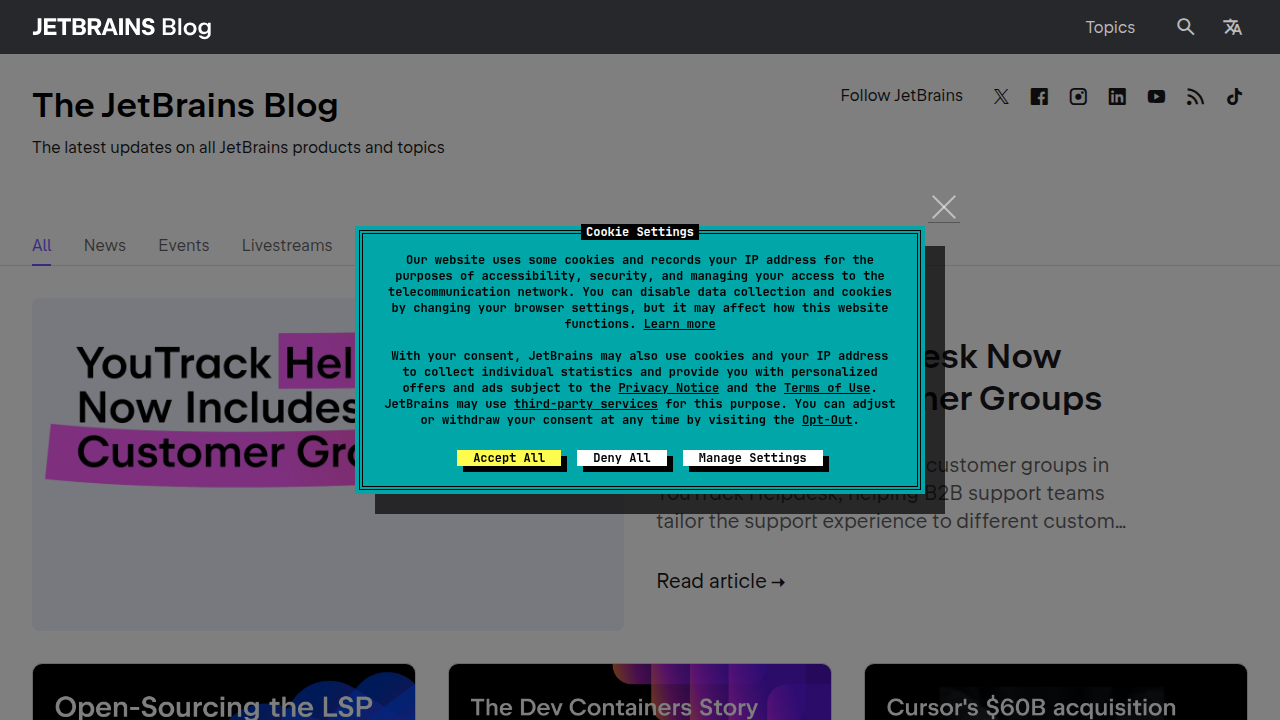Follow the Learn more link

[x=680, y=324]
